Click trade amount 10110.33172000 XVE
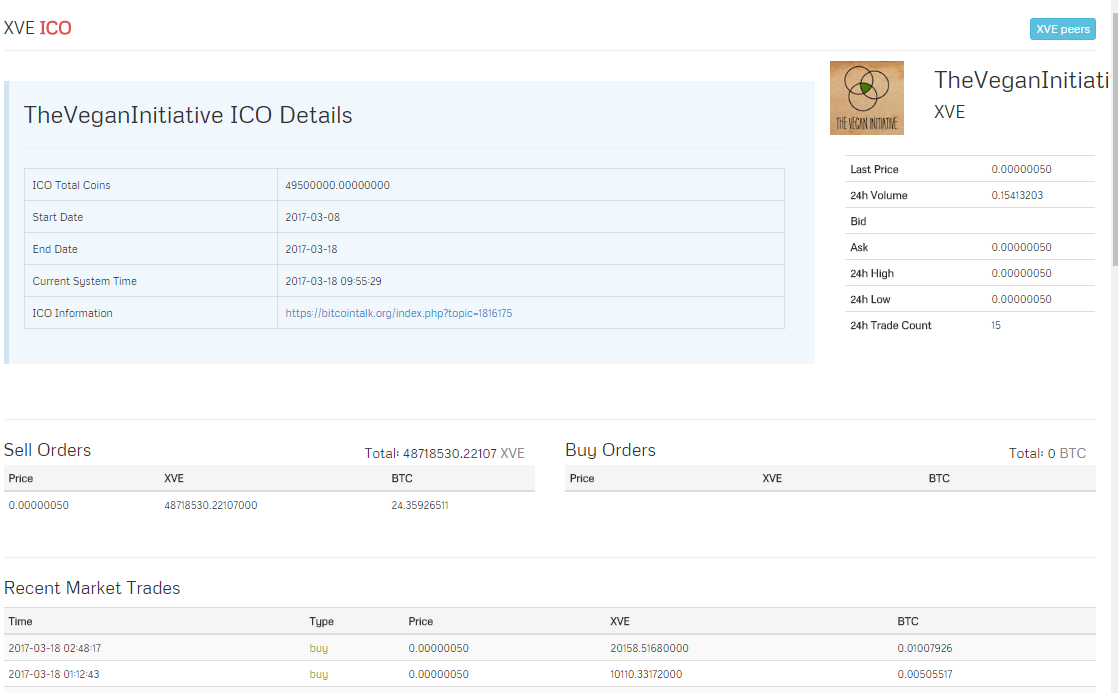1118x693 pixels. (x=646, y=674)
